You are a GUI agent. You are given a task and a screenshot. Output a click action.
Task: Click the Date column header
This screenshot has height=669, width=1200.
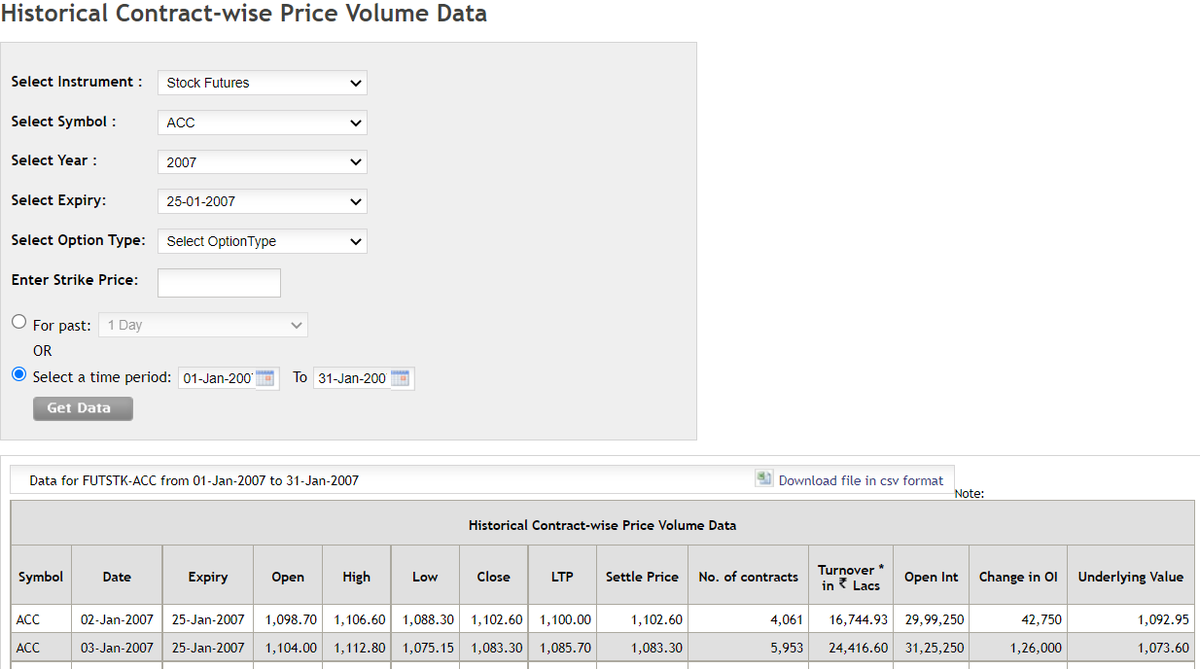point(116,577)
